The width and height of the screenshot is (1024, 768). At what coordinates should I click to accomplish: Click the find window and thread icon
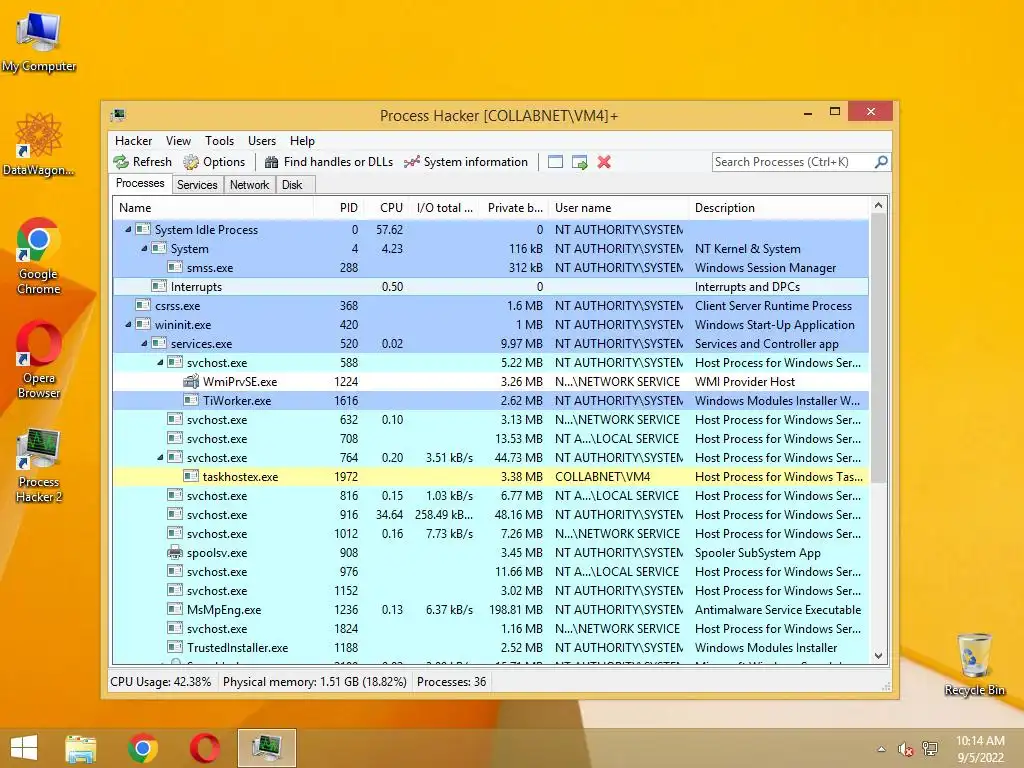[579, 162]
